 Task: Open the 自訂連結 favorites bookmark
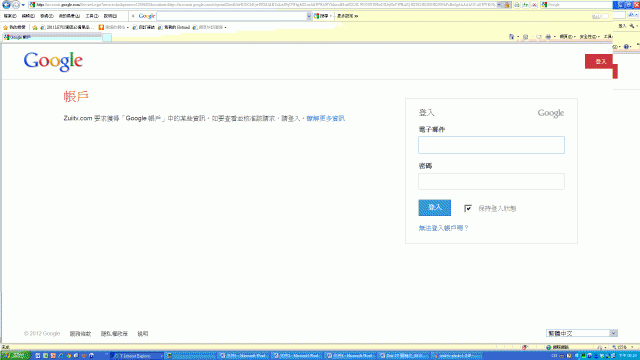coord(144,27)
